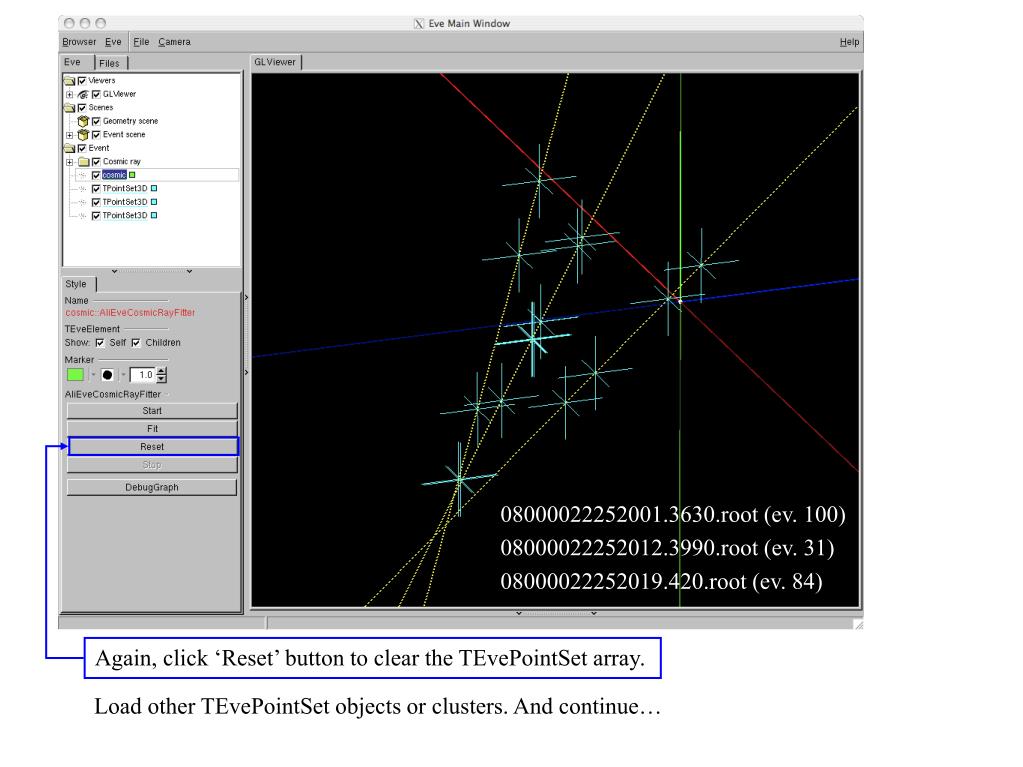The width and height of the screenshot is (1023, 767).
Task: Disable Show Children checkbox
Action: click(x=136, y=342)
